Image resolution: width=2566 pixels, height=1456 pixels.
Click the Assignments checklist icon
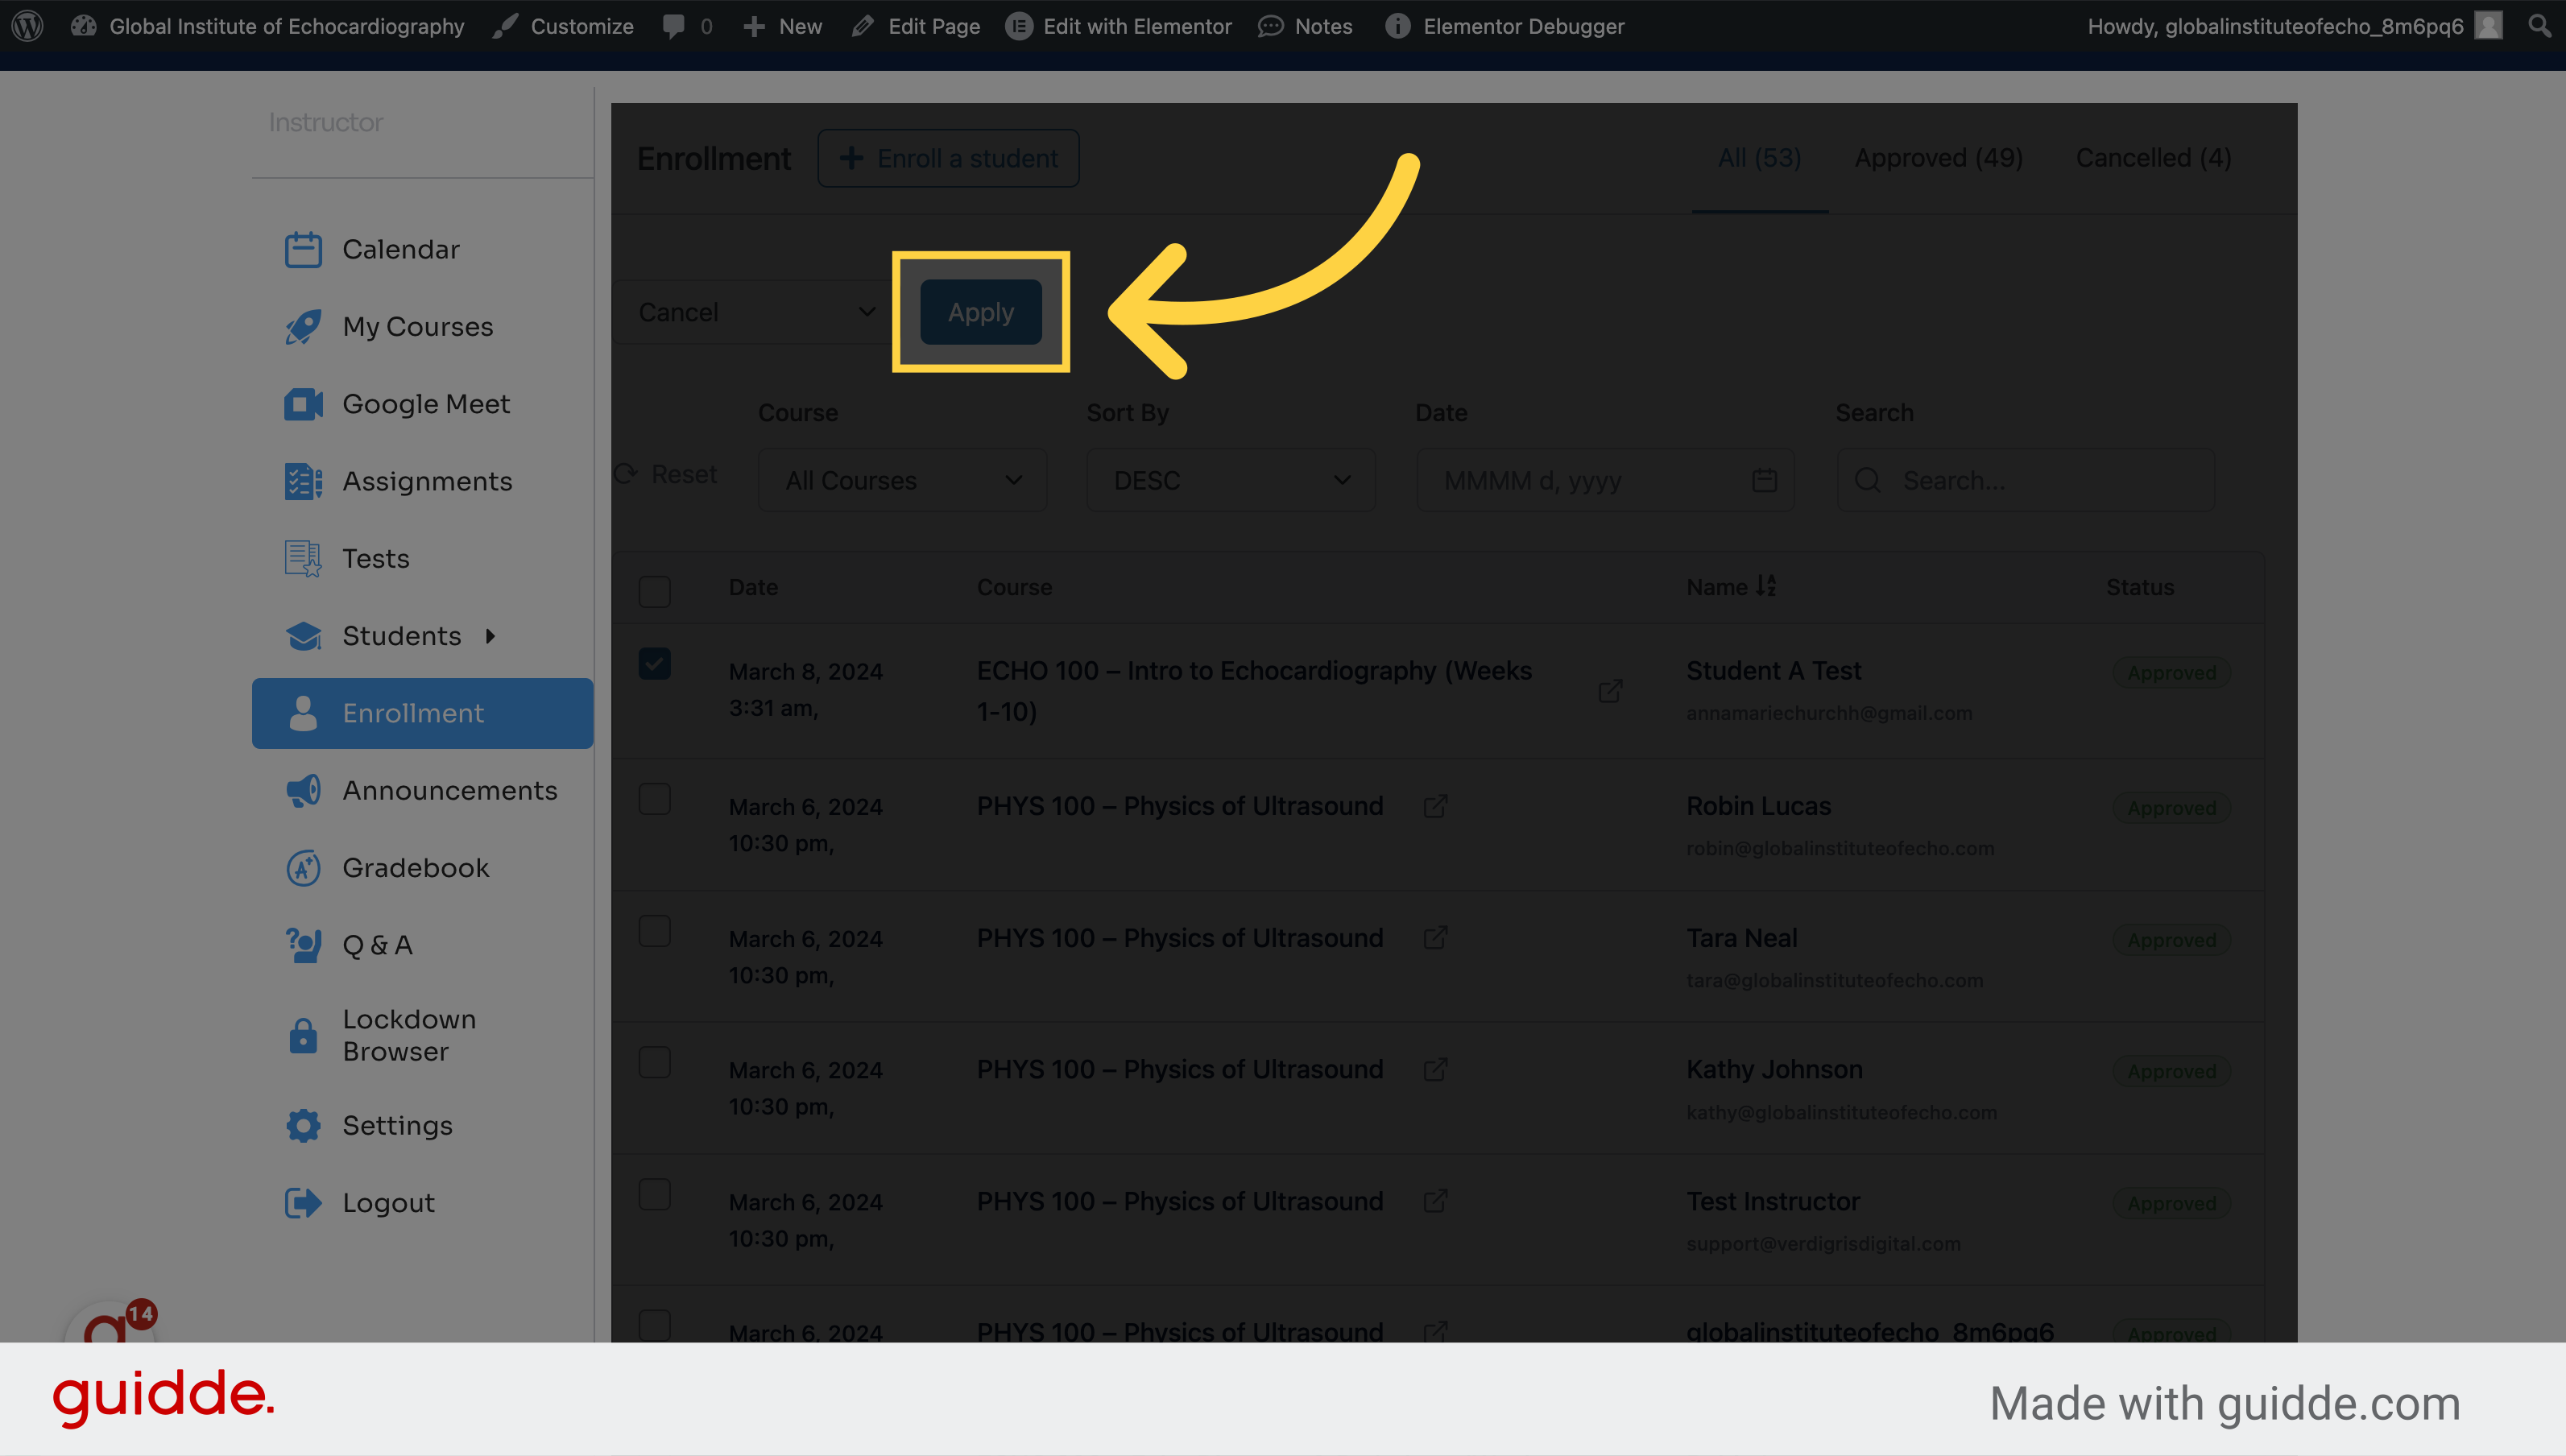(303, 481)
